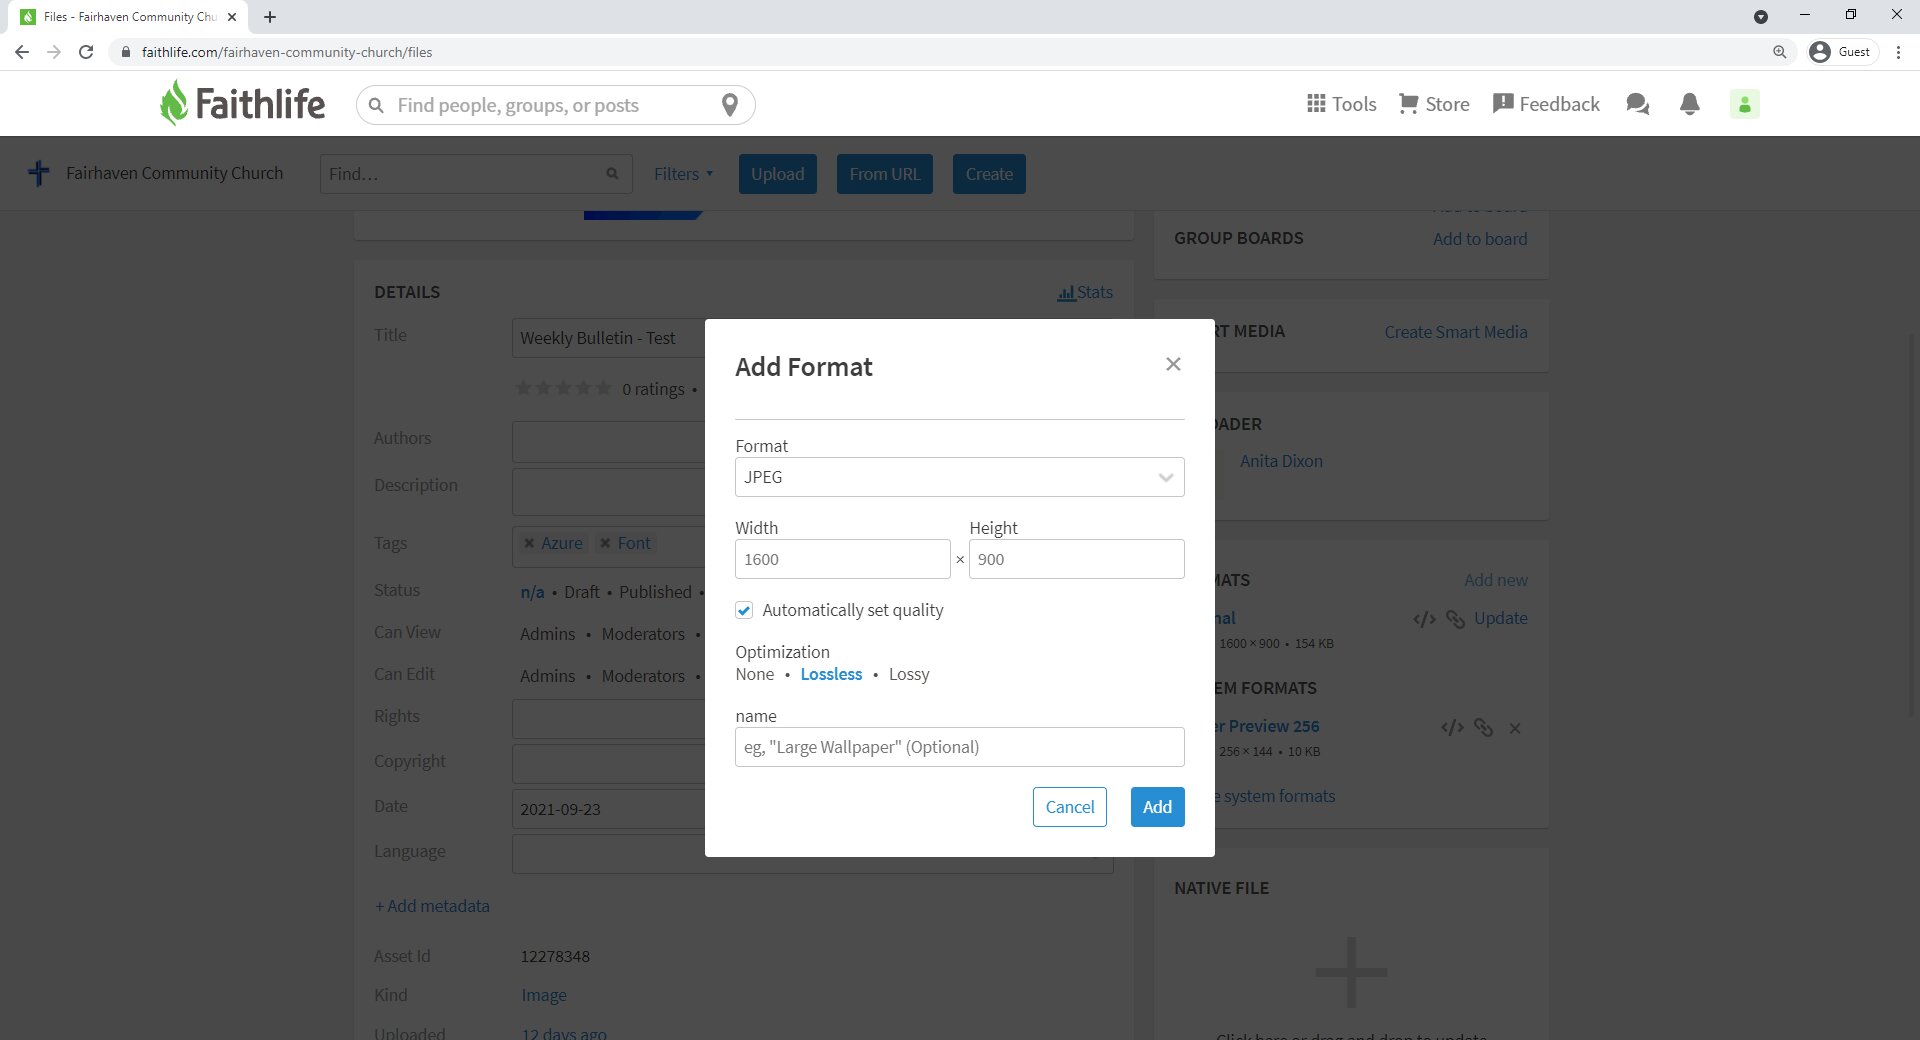Expand the Filters dropdown
The width and height of the screenshot is (1920, 1040).
coord(684,174)
